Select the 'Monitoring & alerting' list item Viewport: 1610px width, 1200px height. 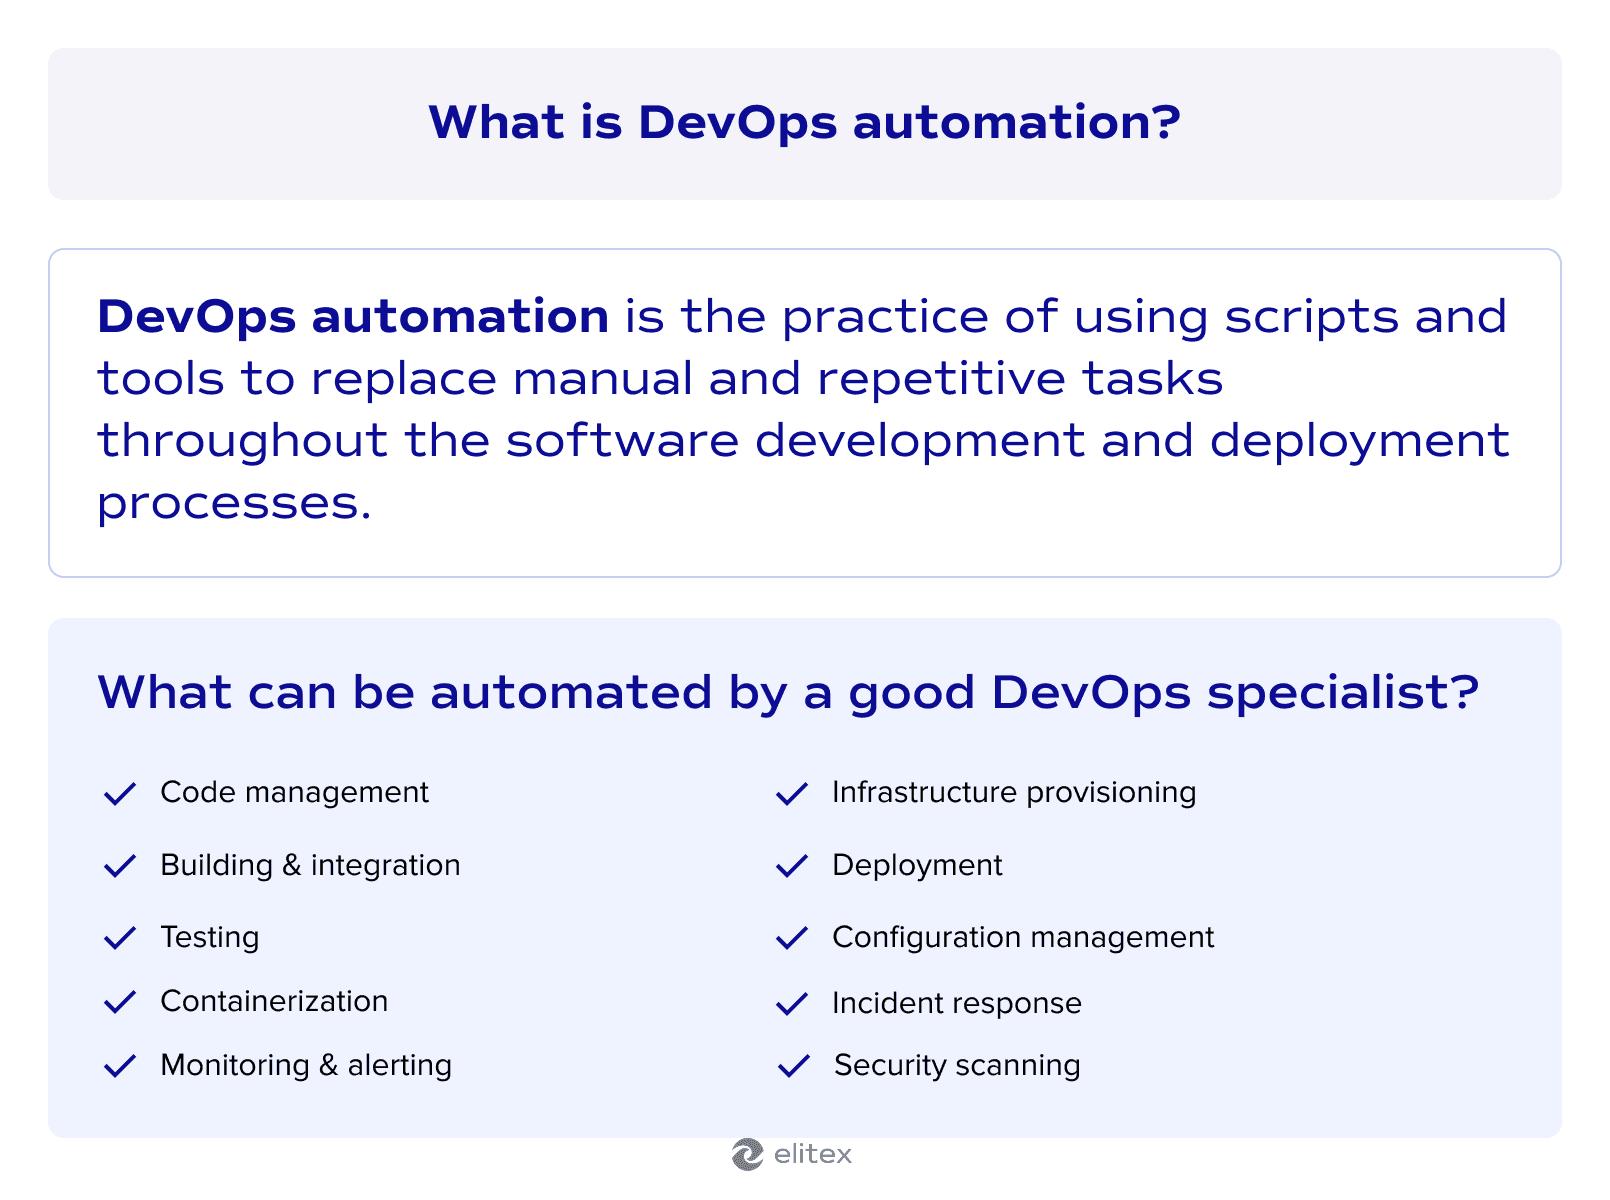point(306,1065)
